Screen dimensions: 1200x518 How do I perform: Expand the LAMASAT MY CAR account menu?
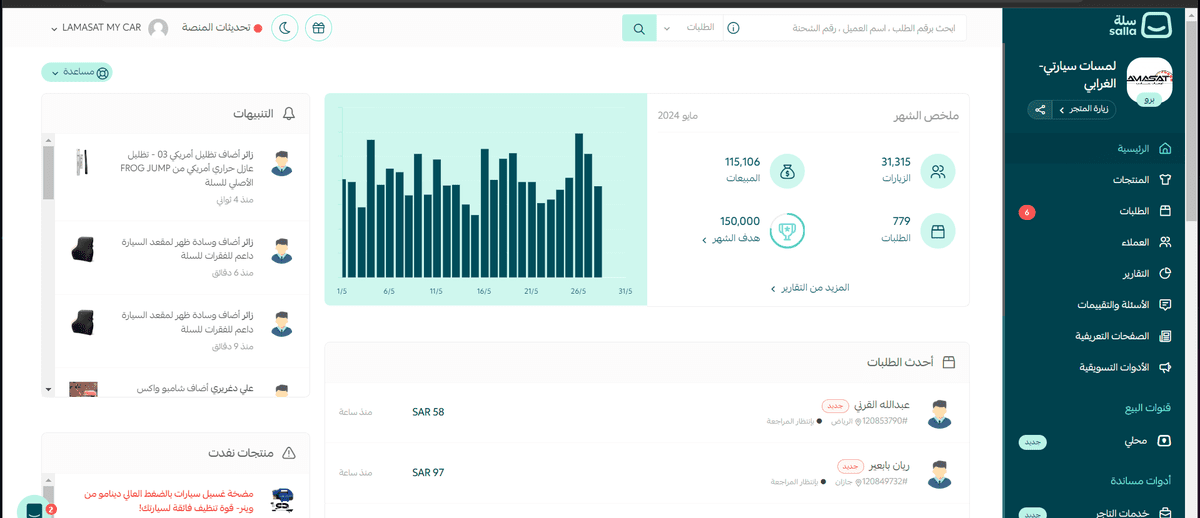pos(96,28)
